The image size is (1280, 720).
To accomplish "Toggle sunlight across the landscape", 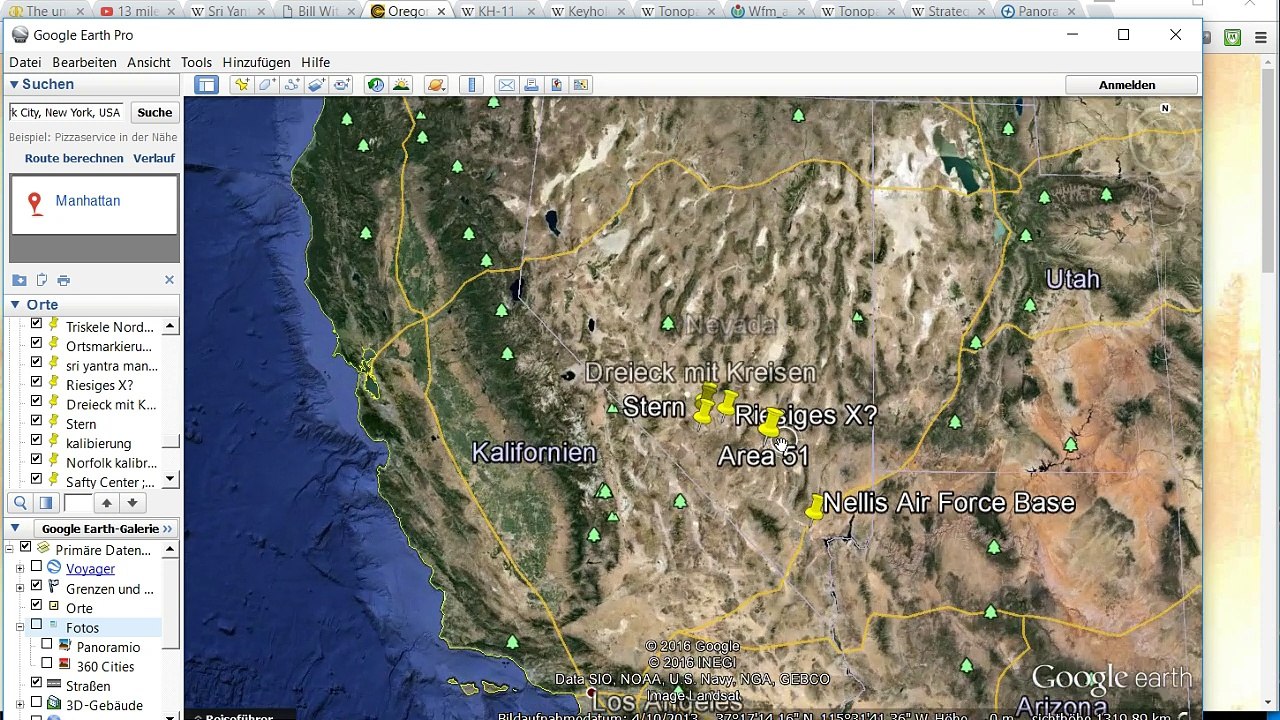I will pyautogui.click(x=401, y=85).
